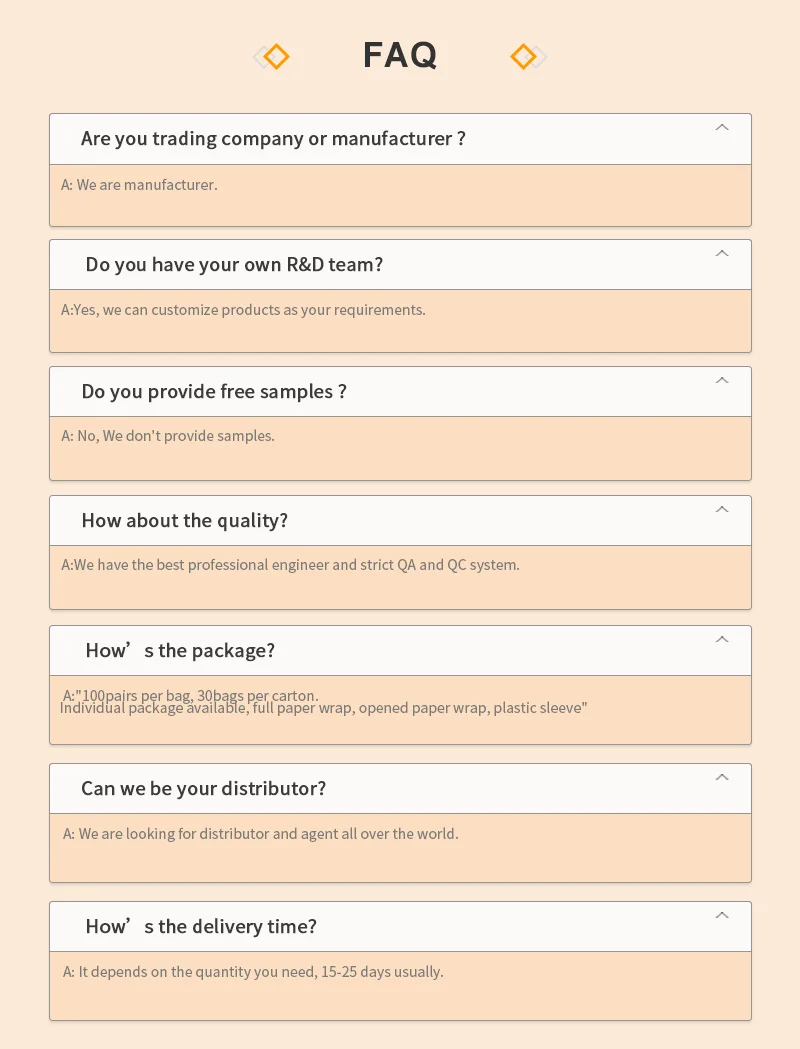
Task: Collapse the trading company or manufacturer question
Action: [x=722, y=128]
